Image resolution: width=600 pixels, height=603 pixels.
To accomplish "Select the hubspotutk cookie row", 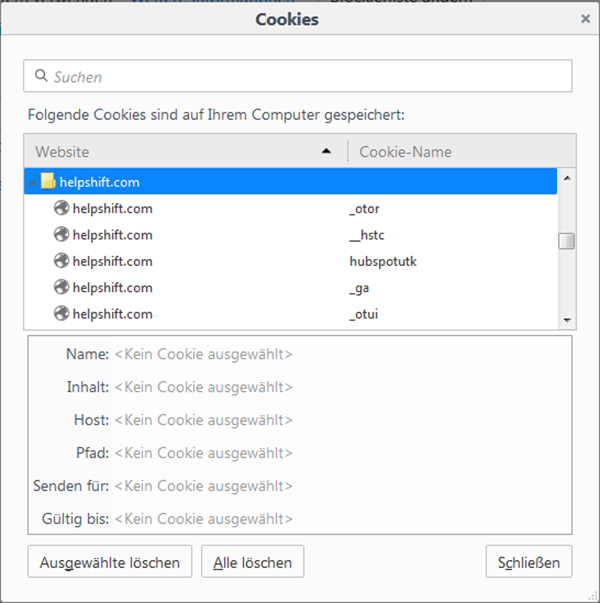I will 290,261.
